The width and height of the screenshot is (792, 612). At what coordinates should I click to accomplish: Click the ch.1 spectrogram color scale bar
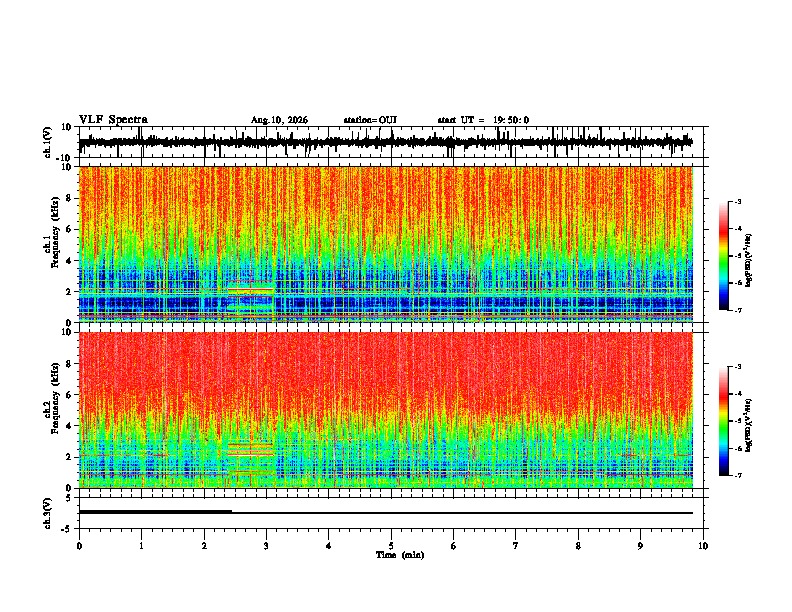pyautogui.click(x=723, y=255)
